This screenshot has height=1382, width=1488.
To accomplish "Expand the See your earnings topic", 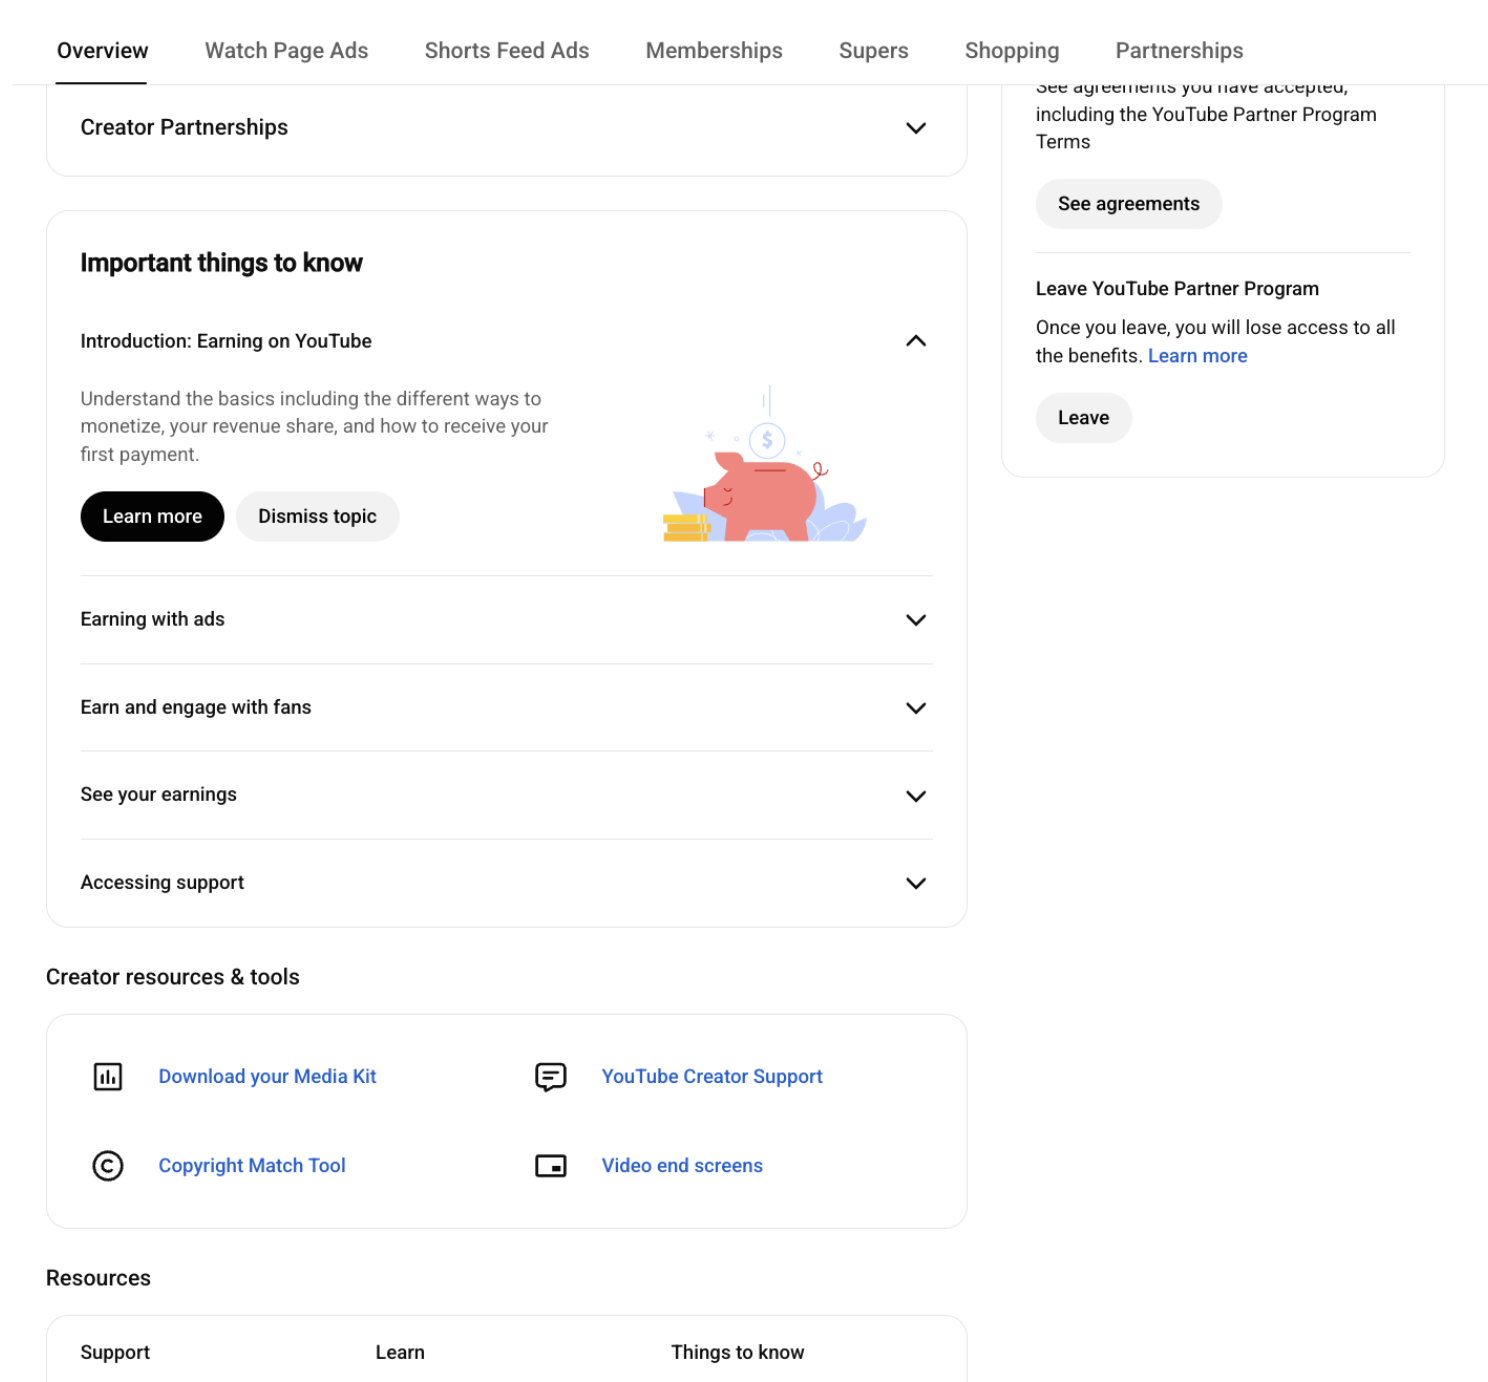I will click(x=916, y=796).
